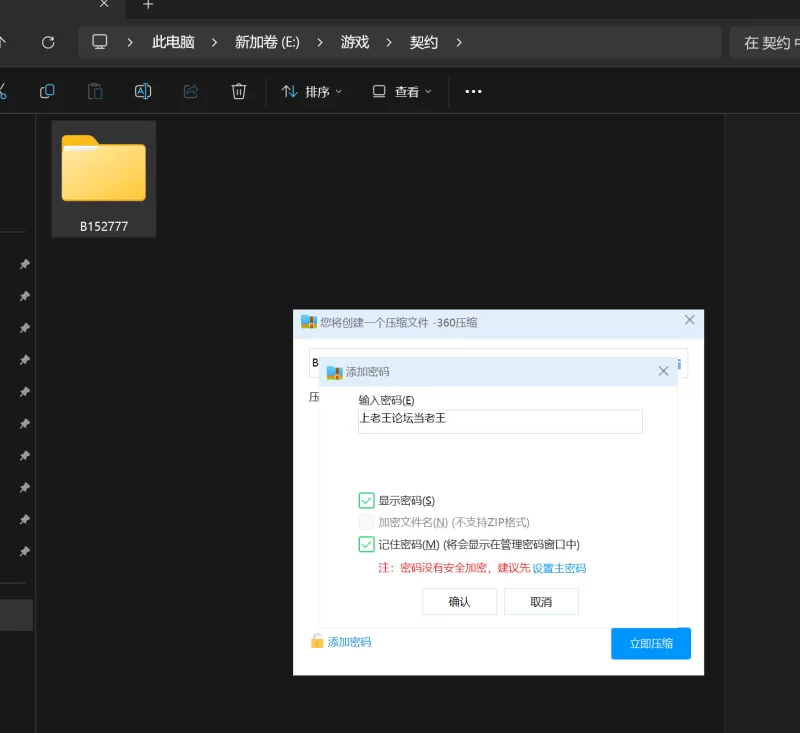This screenshot has width=800, height=733.
Task: Close the 360压缩 create archive window
Action: pos(689,320)
